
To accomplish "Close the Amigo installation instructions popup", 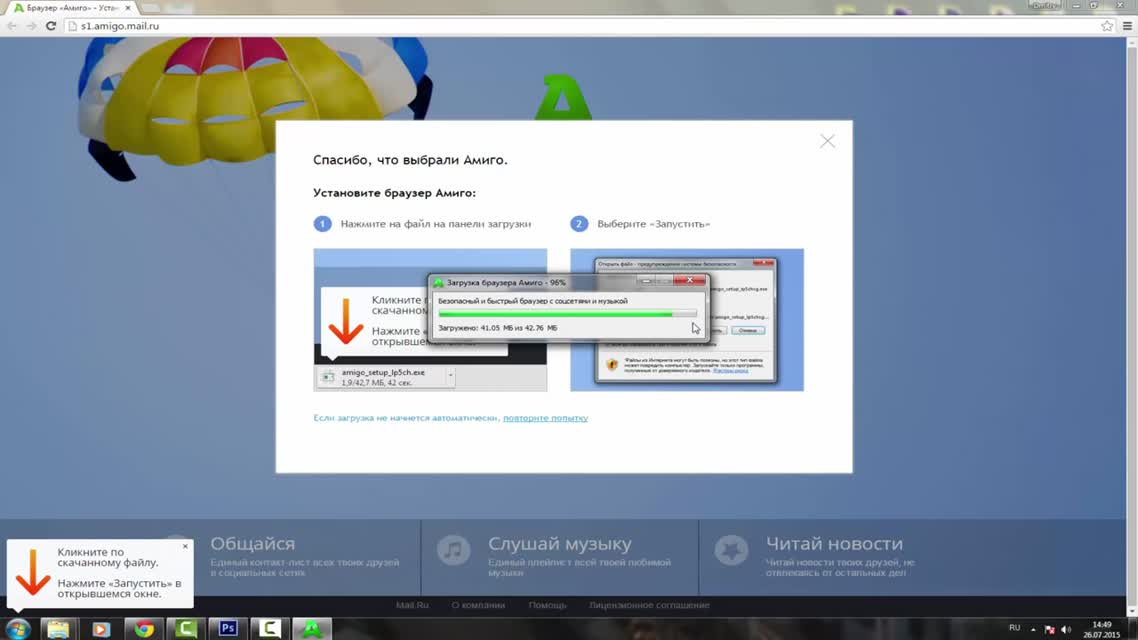I will pyautogui.click(x=827, y=141).
